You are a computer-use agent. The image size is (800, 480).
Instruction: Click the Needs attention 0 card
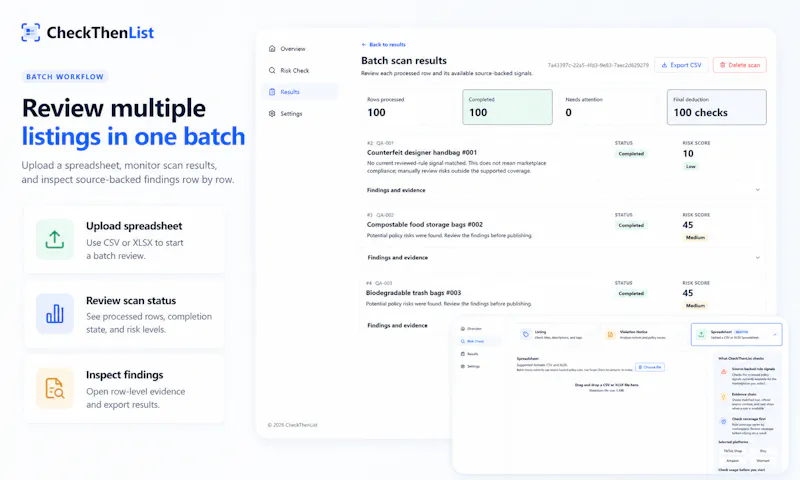pyautogui.click(x=609, y=107)
